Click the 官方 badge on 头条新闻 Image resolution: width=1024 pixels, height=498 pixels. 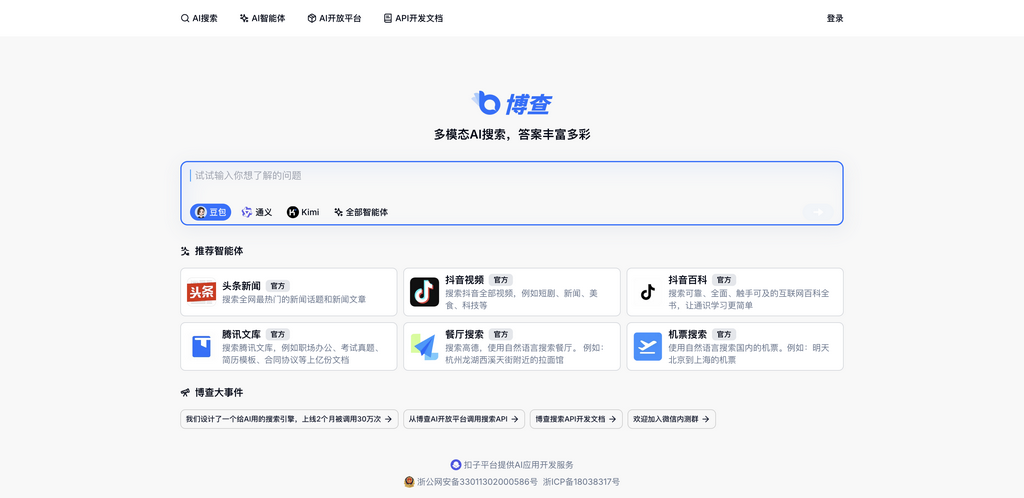point(278,286)
